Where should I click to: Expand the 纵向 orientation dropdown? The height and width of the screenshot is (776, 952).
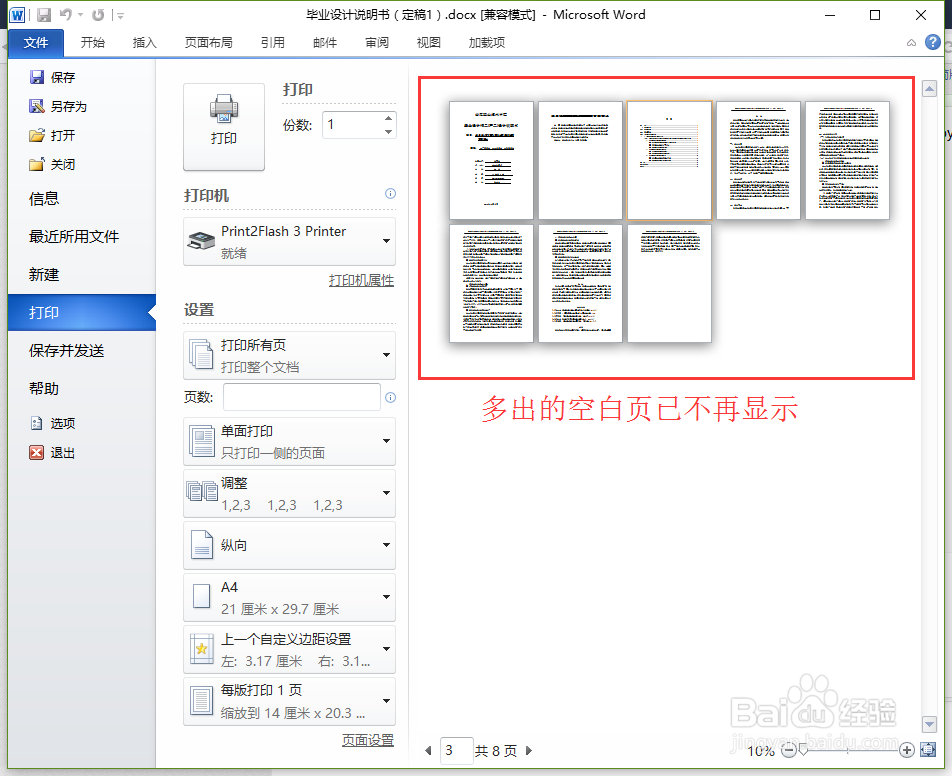[289, 545]
